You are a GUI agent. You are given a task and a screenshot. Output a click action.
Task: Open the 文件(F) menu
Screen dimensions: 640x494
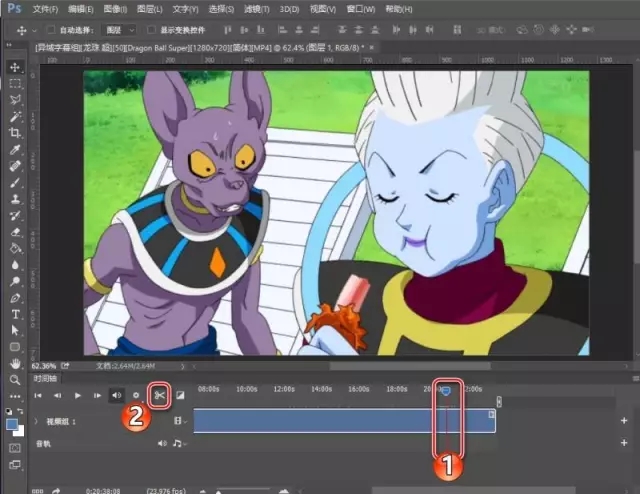coord(45,9)
